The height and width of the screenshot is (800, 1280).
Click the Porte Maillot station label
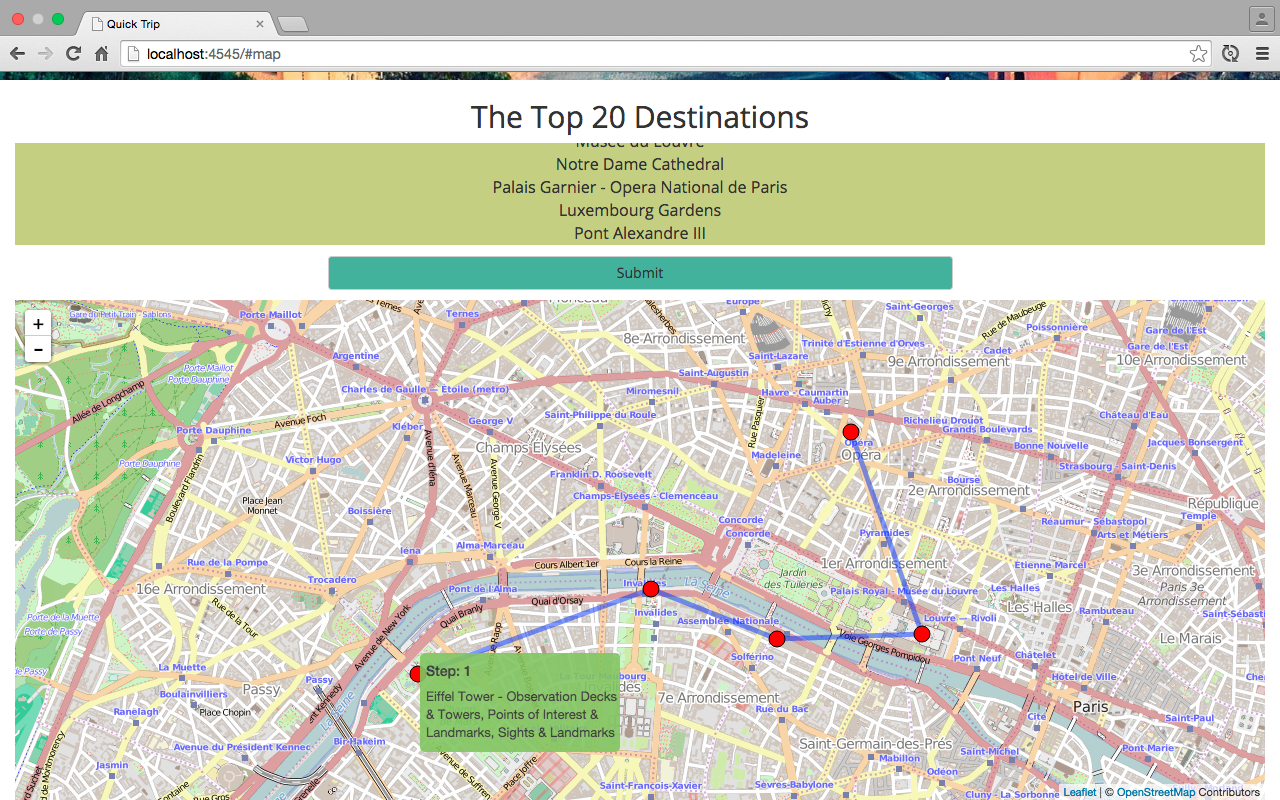pos(270,314)
